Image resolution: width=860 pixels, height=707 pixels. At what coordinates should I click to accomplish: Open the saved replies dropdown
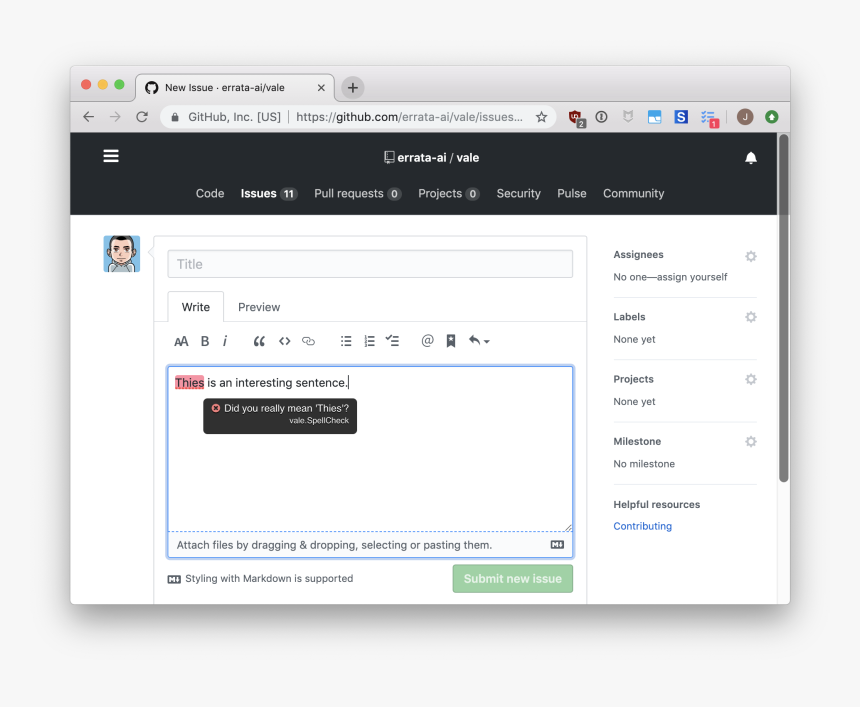click(x=479, y=341)
